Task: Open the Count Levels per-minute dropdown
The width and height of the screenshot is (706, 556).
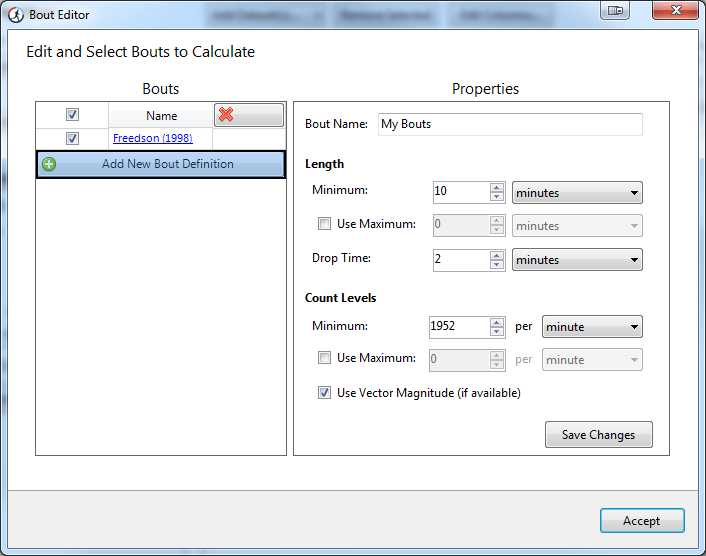Action: point(591,326)
